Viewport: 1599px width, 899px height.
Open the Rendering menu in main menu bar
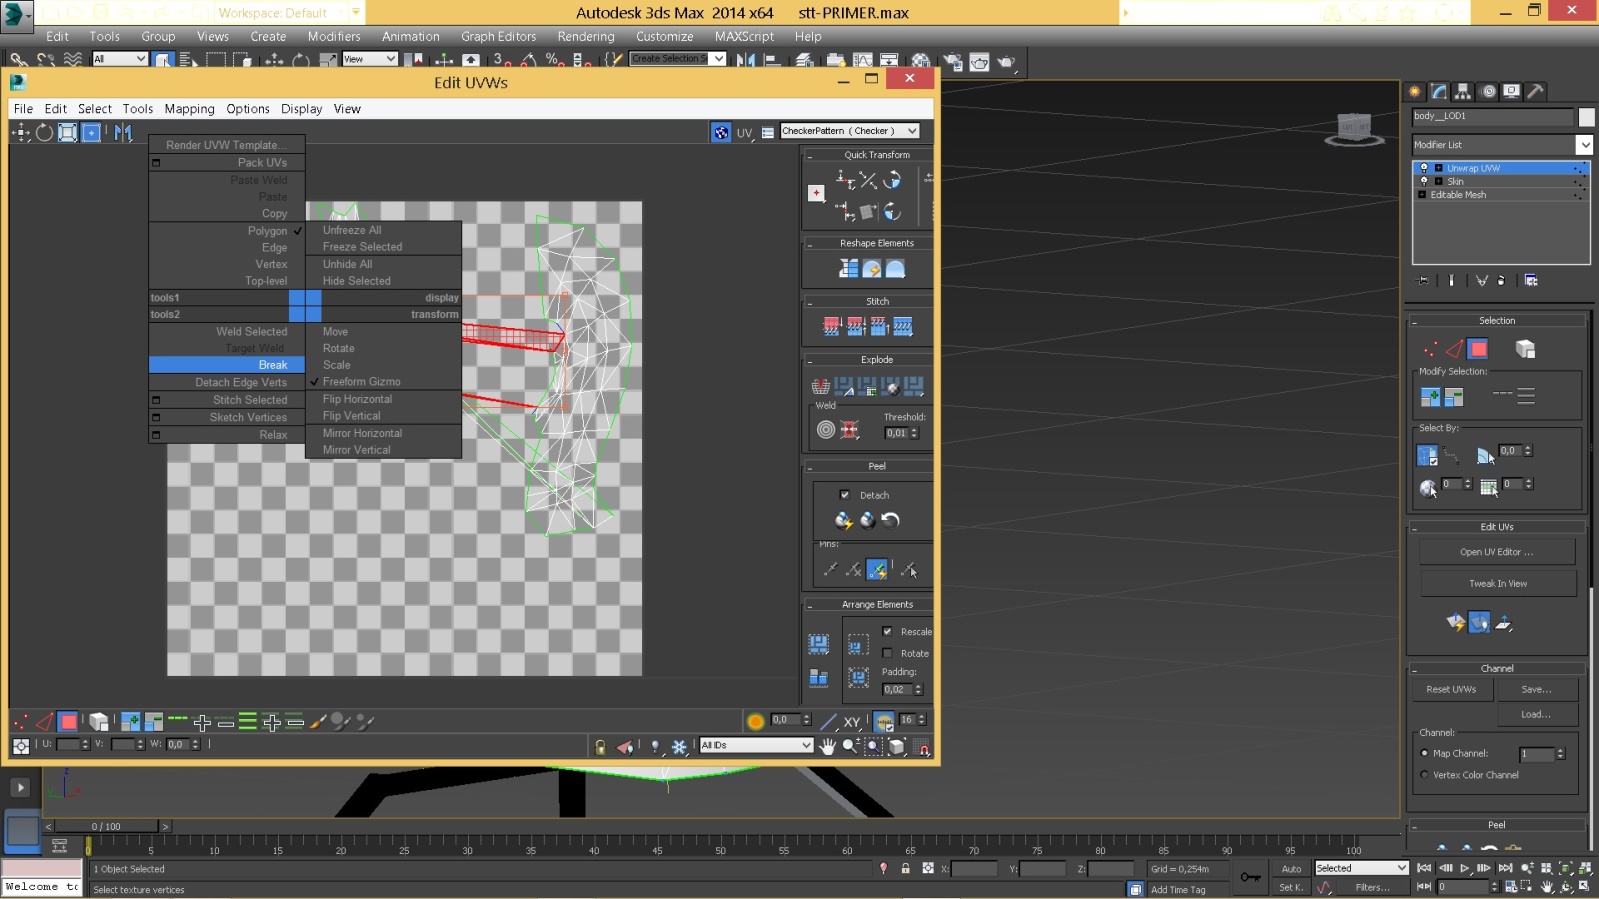[586, 36]
